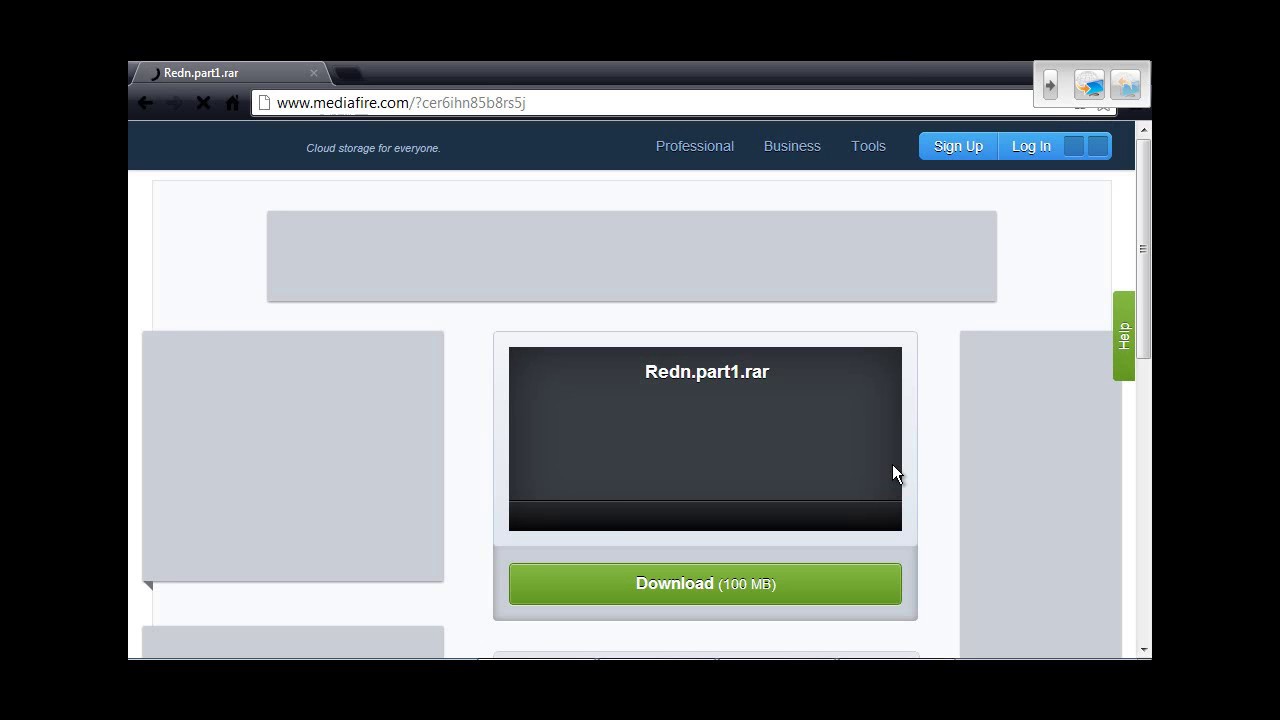
Task: Click the wide banner ad placeholder at top
Action: point(632,256)
